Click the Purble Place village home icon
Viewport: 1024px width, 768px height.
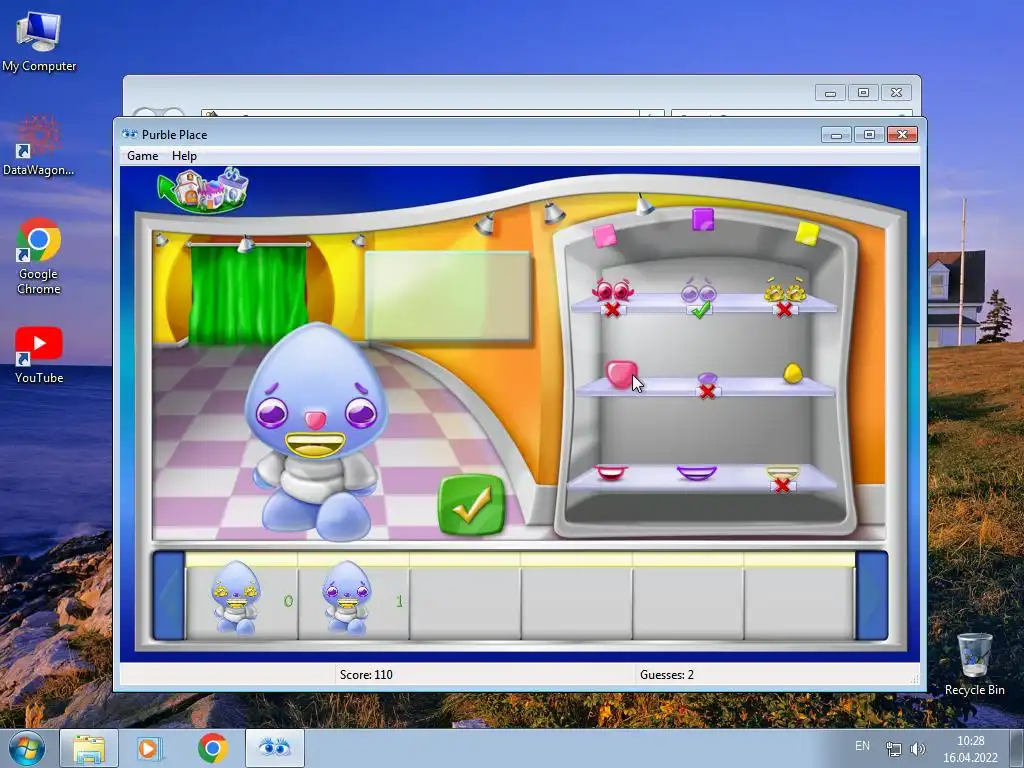(204, 190)
